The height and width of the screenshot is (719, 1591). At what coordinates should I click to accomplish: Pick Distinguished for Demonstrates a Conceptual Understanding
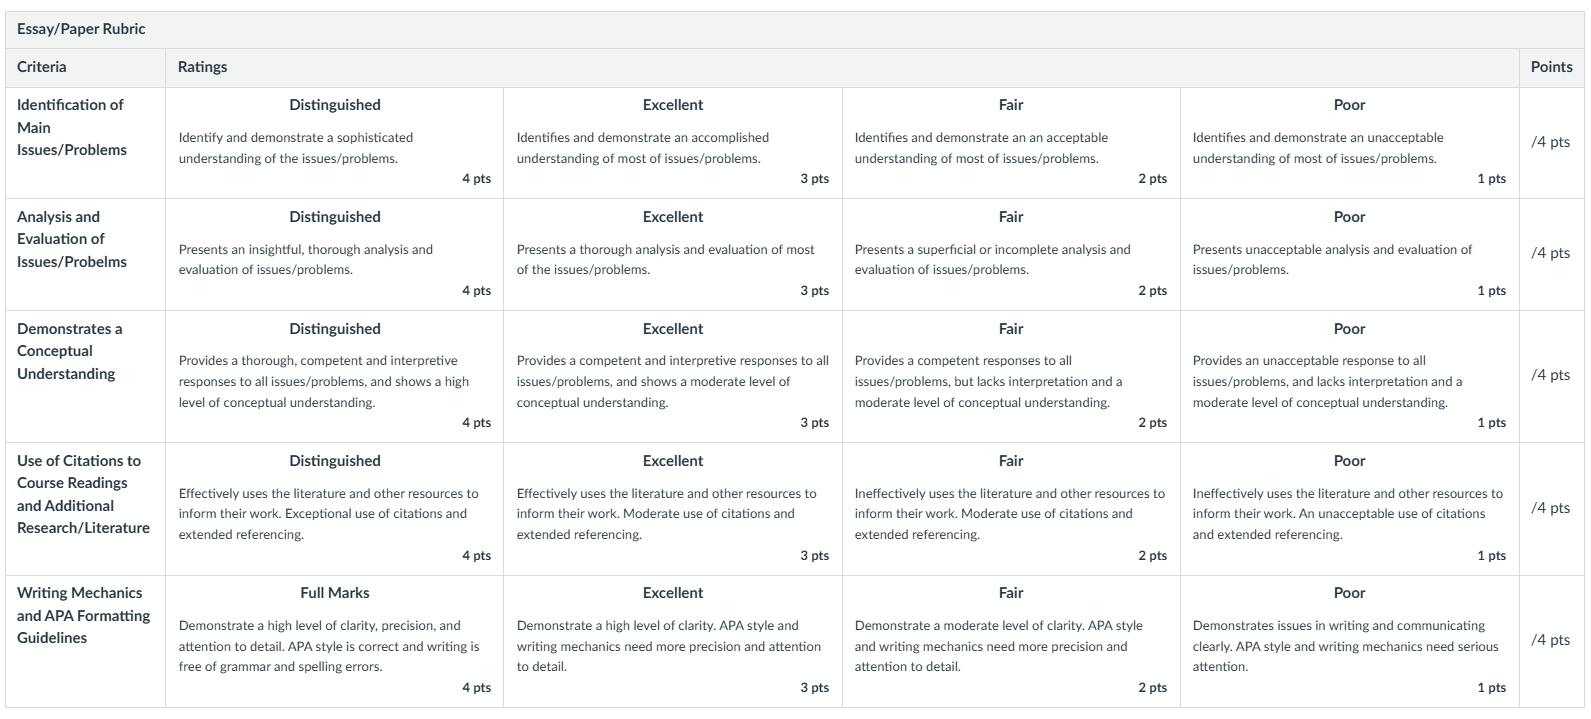334,376
